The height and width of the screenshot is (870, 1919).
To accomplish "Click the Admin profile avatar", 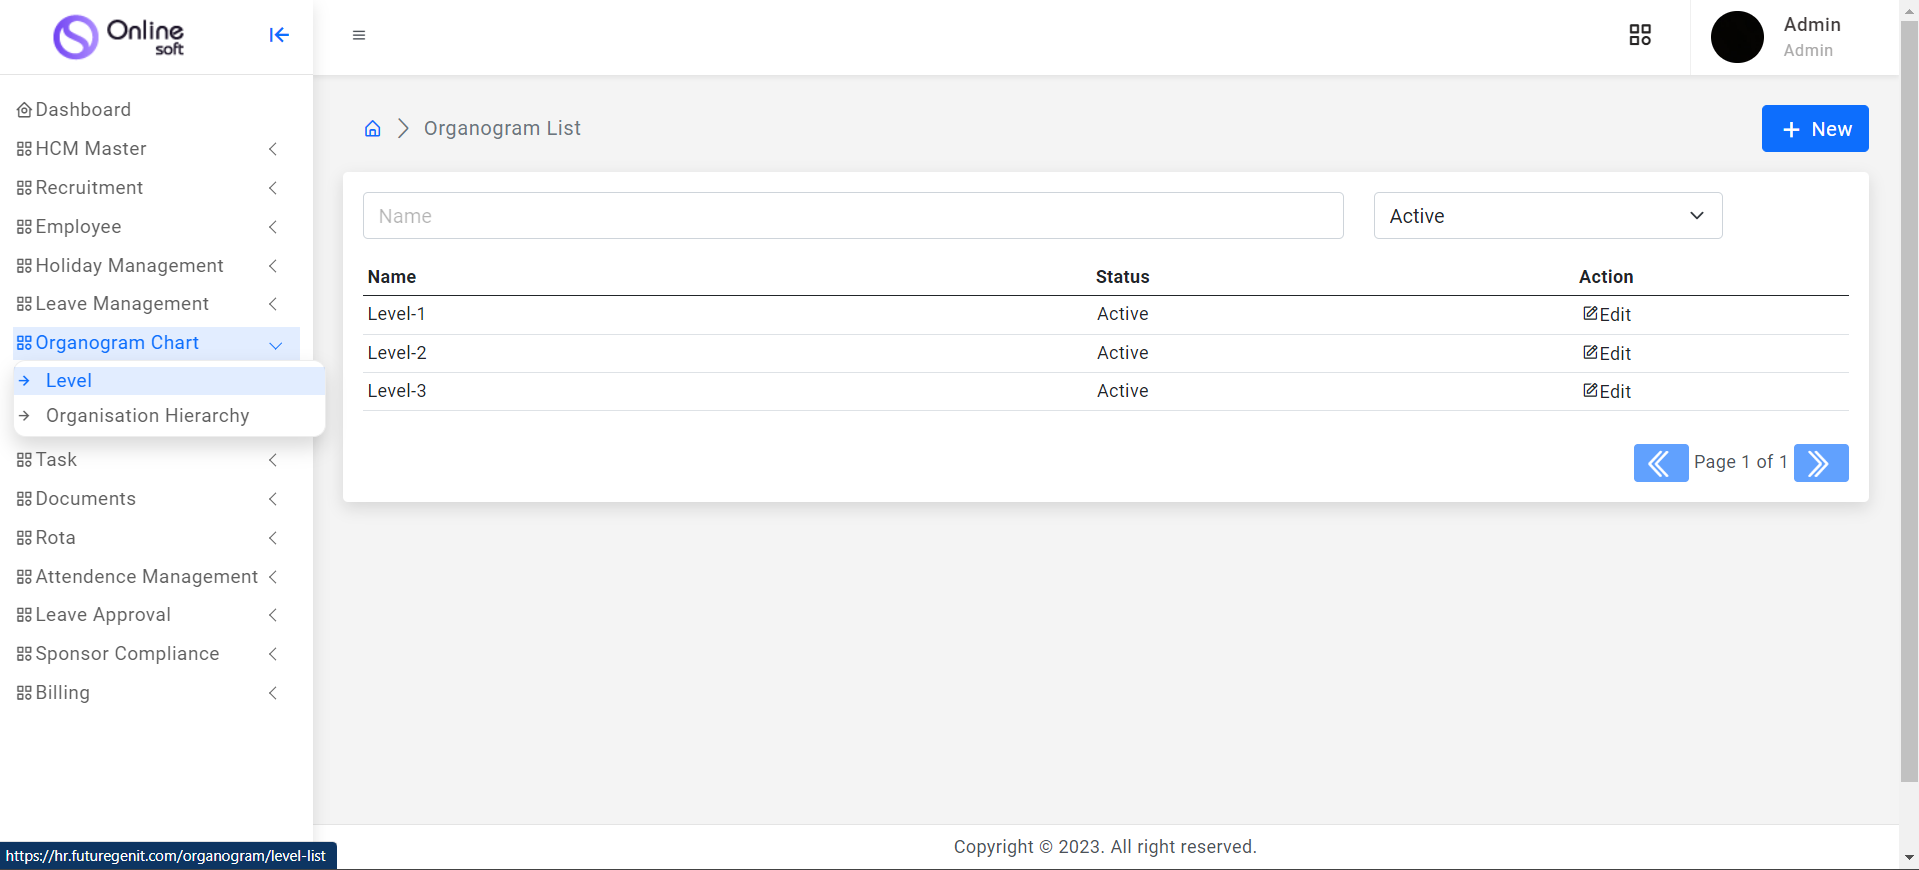I will pyautogui.click(x=1737, y=37).
